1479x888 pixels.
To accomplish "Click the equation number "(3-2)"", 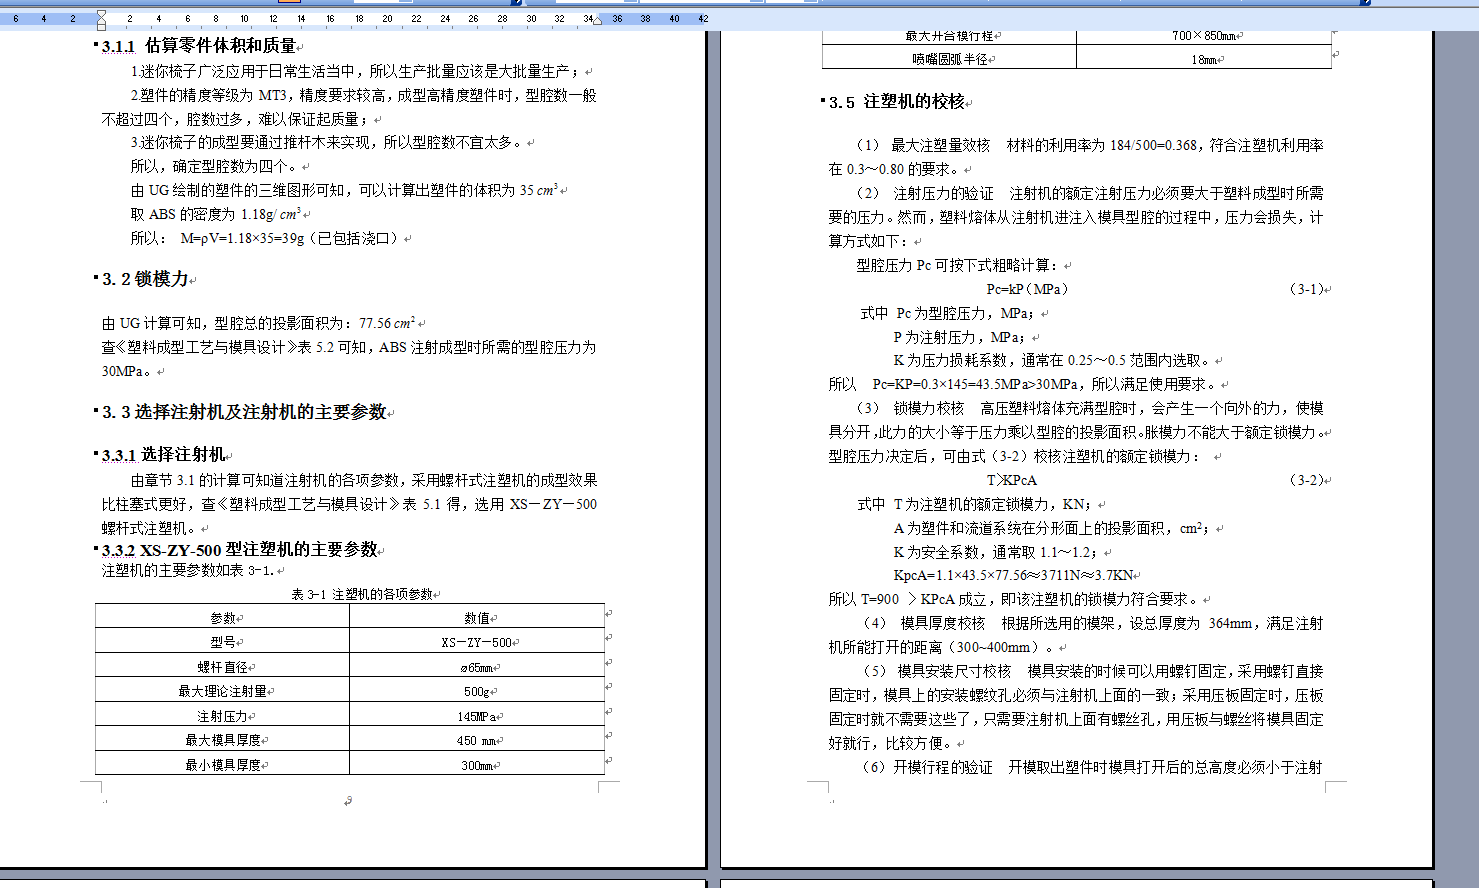I will tap(1306, 480).
